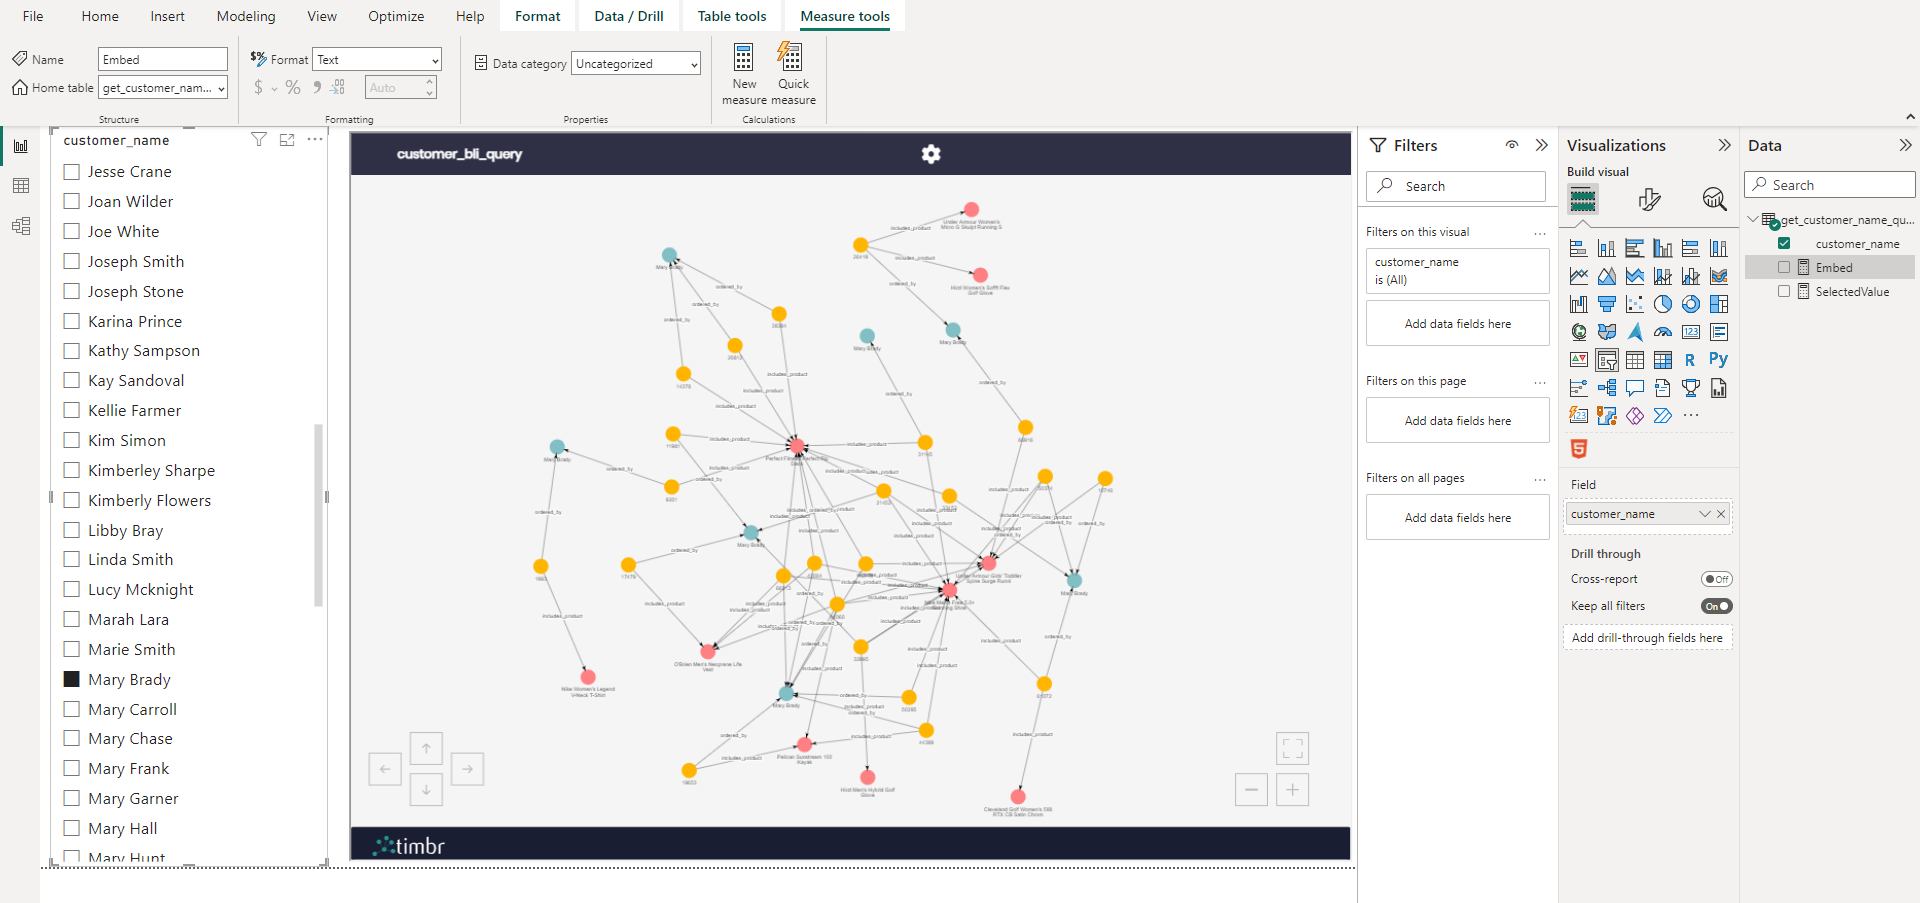
Task: Choose the Decomposition tree visual
Action: click(x=1607, y=388)
